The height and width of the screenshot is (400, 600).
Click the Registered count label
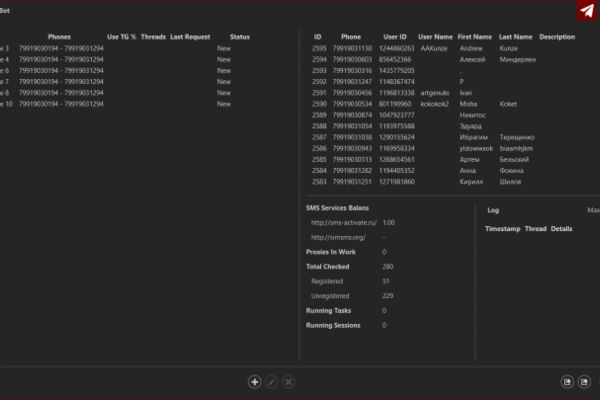pyautogui.click(x=327, y=281)
